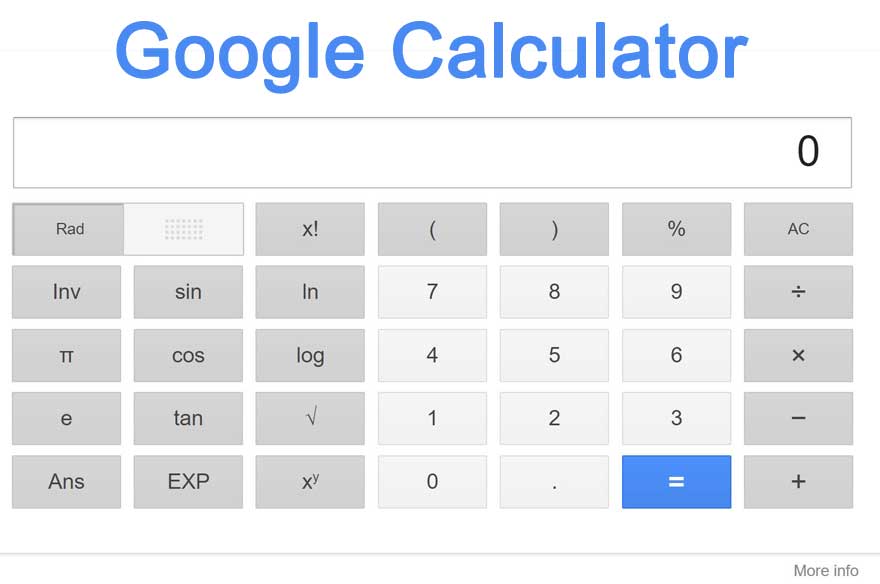880x584 pixels.
Task: Open the More info link
Action: (825, 570)
